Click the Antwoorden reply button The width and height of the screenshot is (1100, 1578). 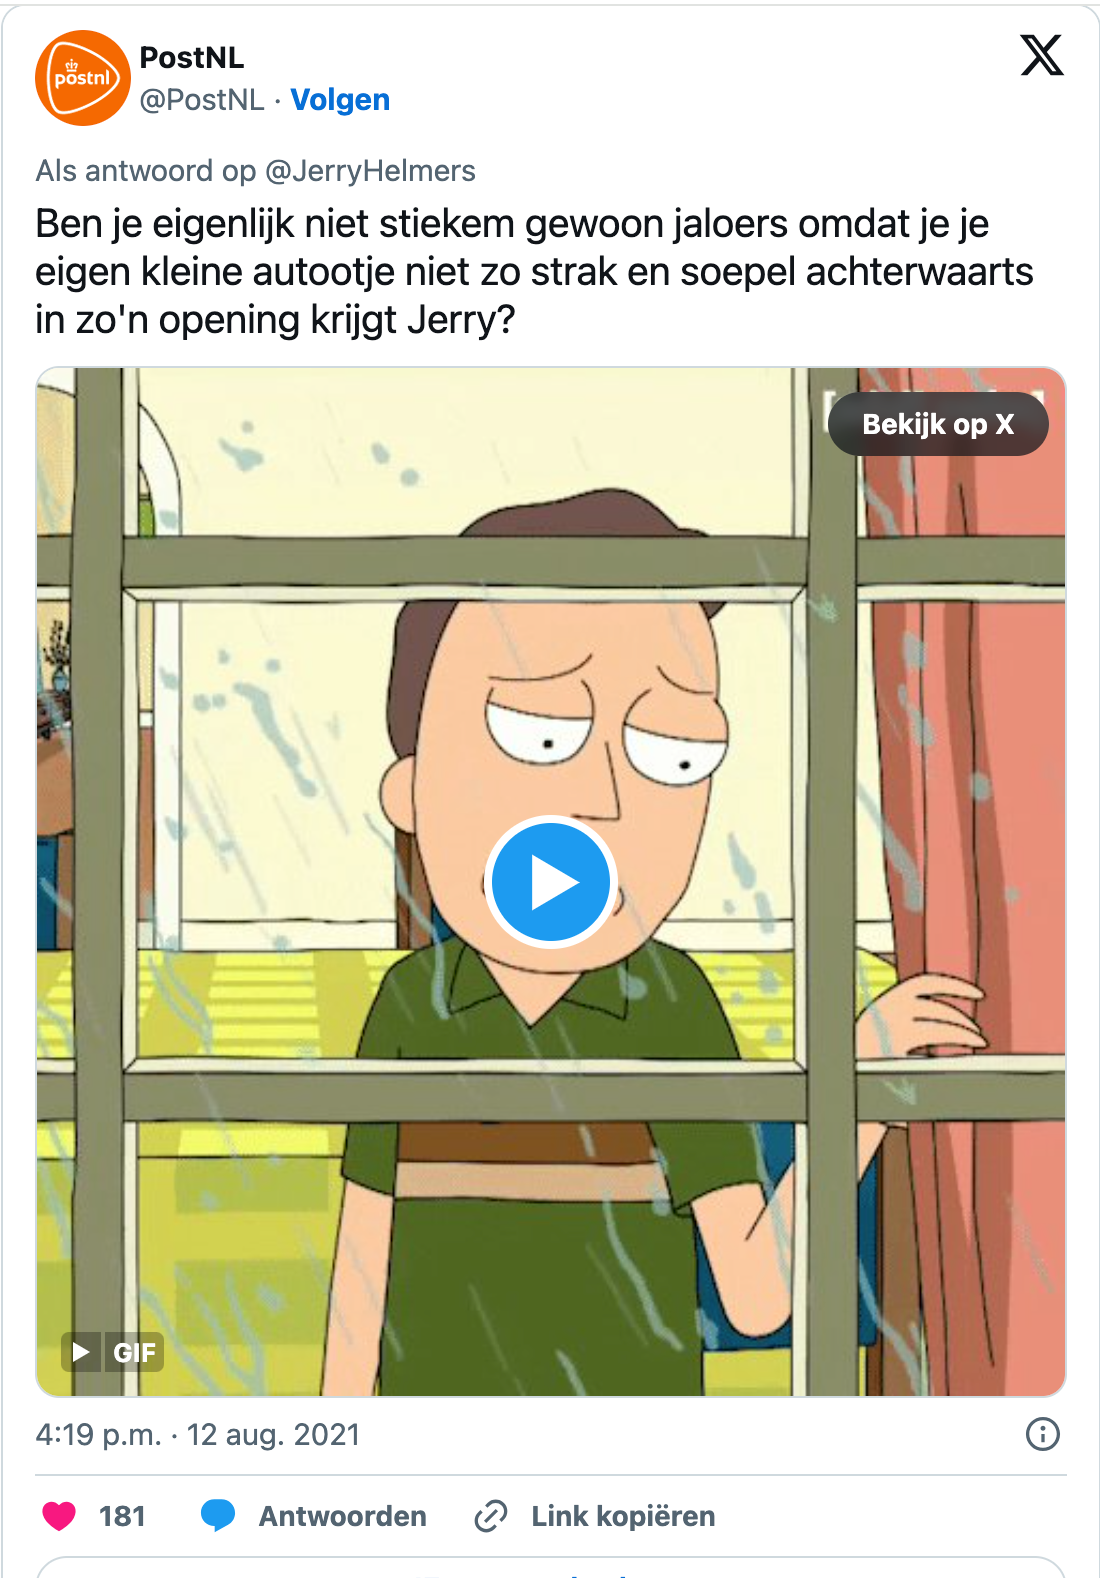point(343,1516)
